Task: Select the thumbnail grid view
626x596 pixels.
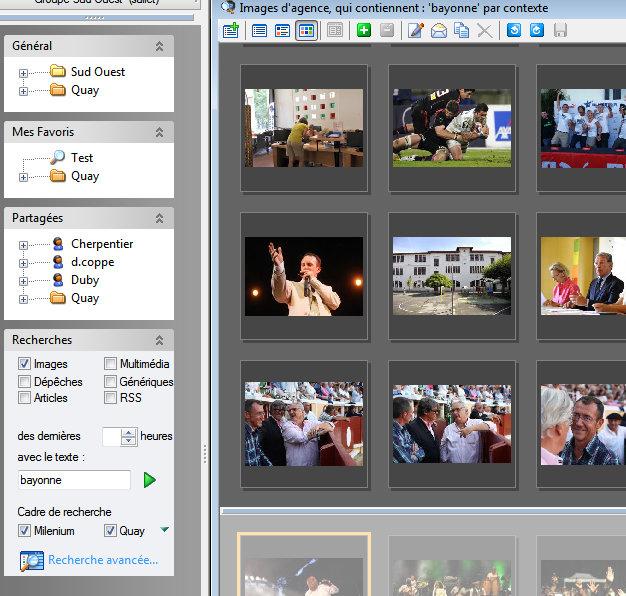Action: click(x=306, y=31)
